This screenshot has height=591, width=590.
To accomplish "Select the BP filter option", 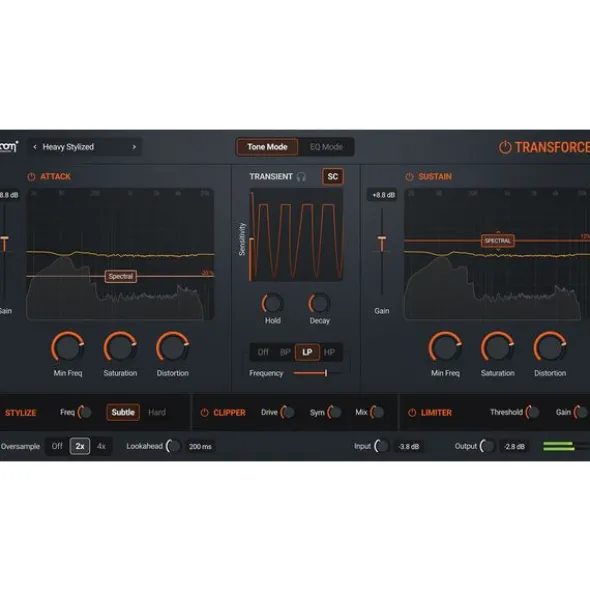I will 285,352.
